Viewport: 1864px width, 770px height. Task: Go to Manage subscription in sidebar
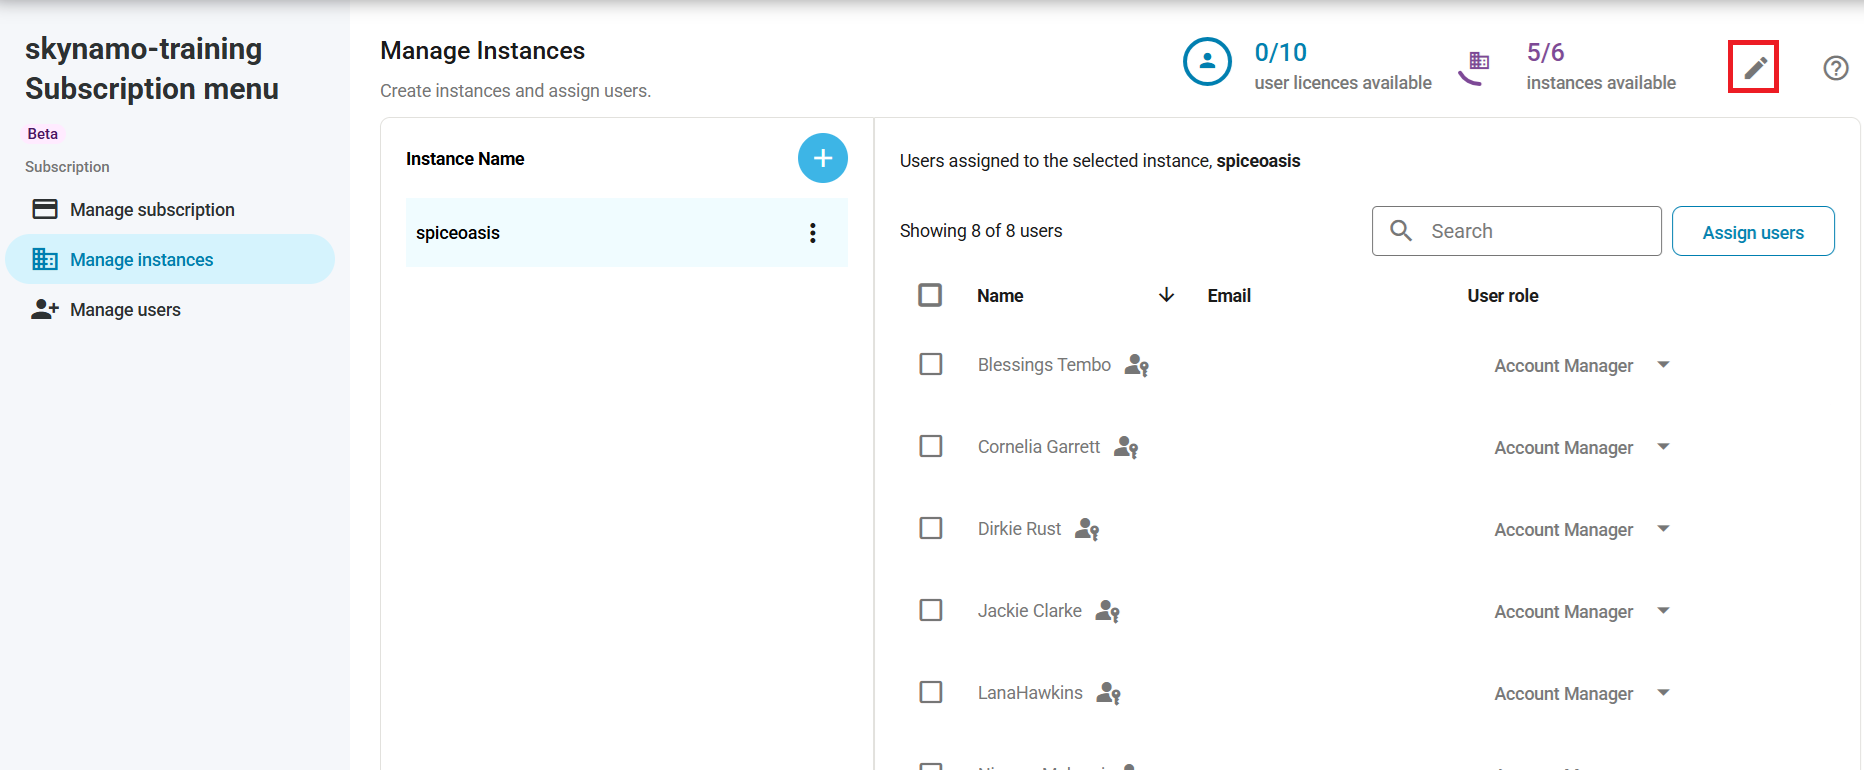(x=152, y=210)
